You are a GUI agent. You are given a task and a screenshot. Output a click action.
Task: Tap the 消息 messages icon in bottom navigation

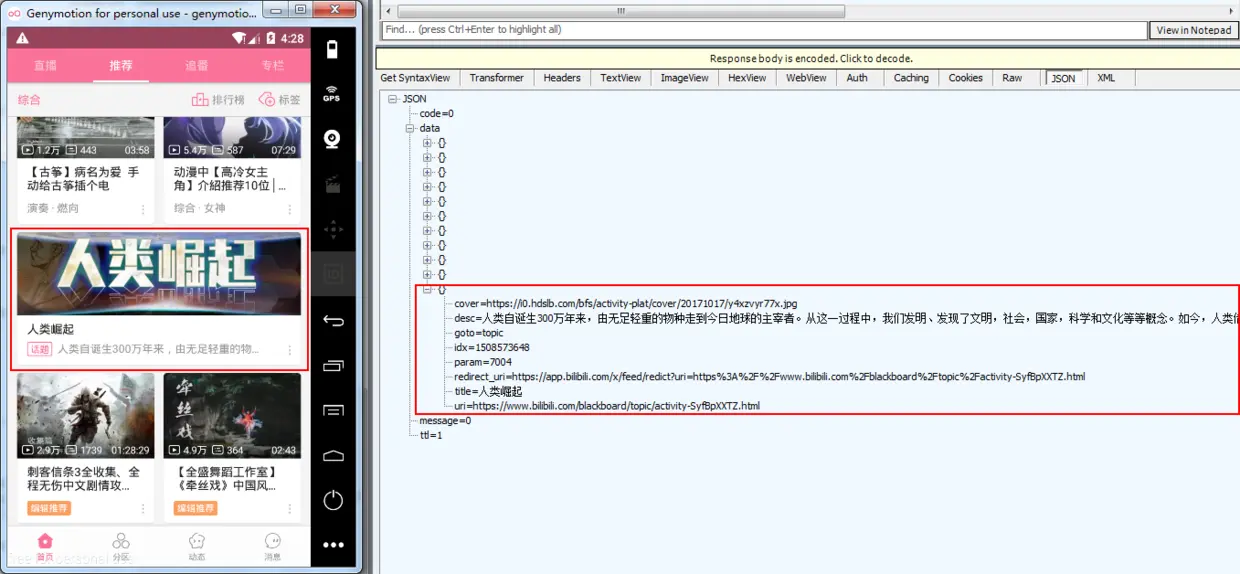point(272,541)
